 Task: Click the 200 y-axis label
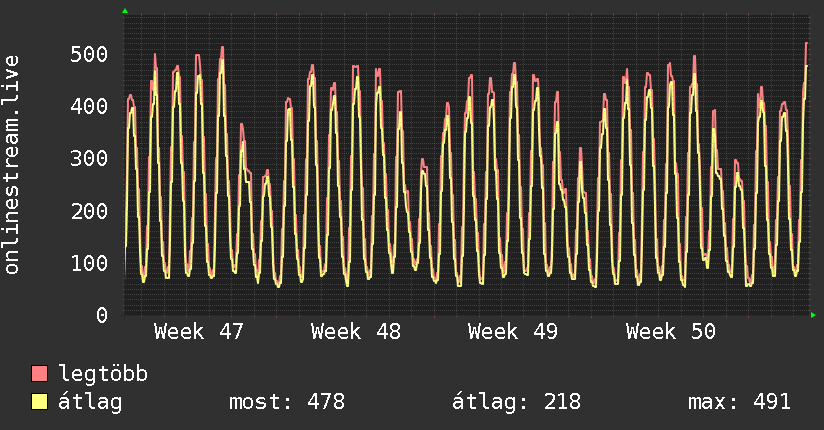point(89,211)
